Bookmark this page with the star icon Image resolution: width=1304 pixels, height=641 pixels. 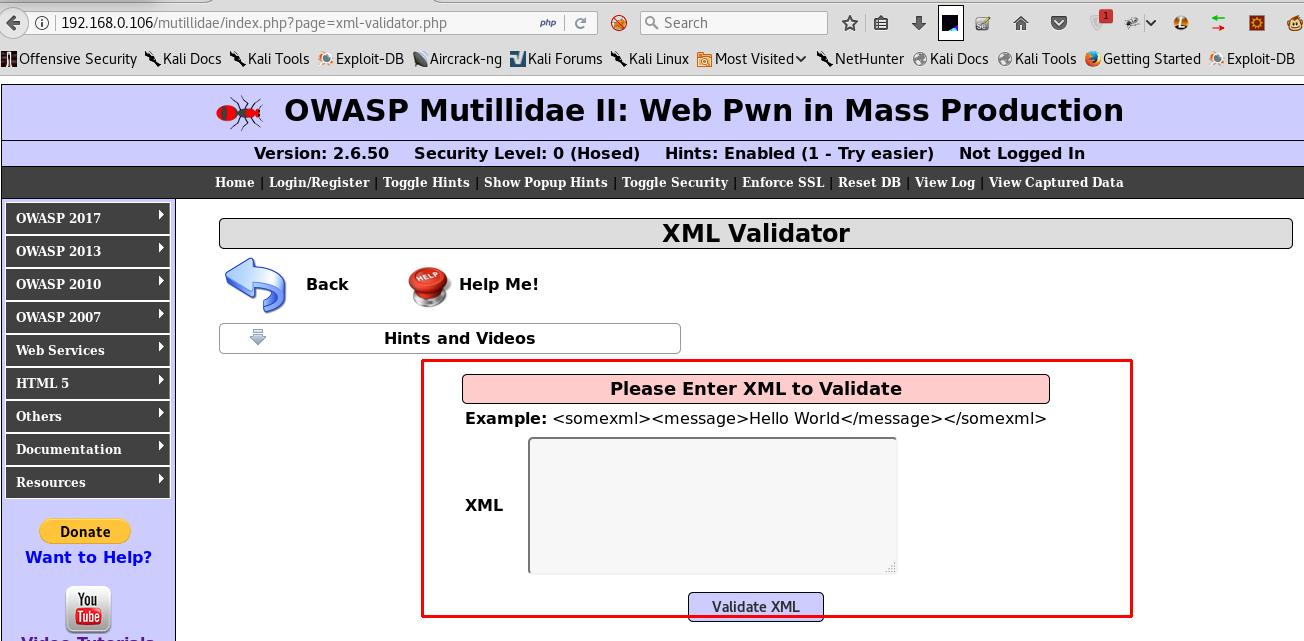[x=849, y=22]
